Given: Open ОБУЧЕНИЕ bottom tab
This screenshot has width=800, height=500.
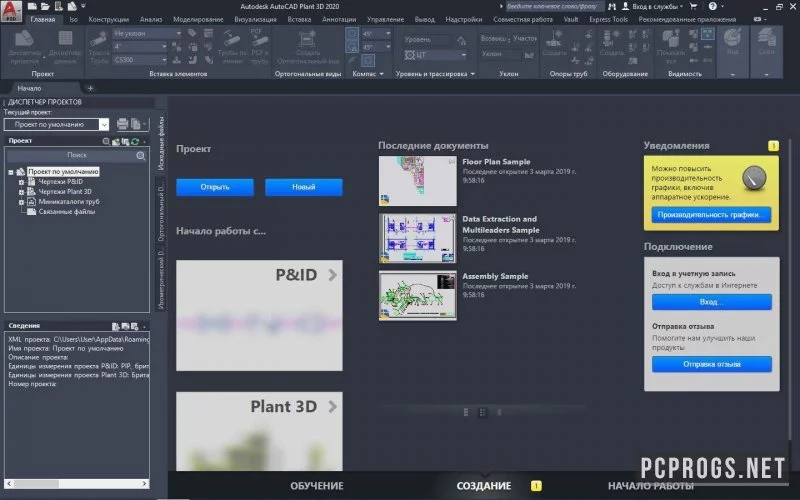Looking at the screenshot, I should click(x=317, y=486).
